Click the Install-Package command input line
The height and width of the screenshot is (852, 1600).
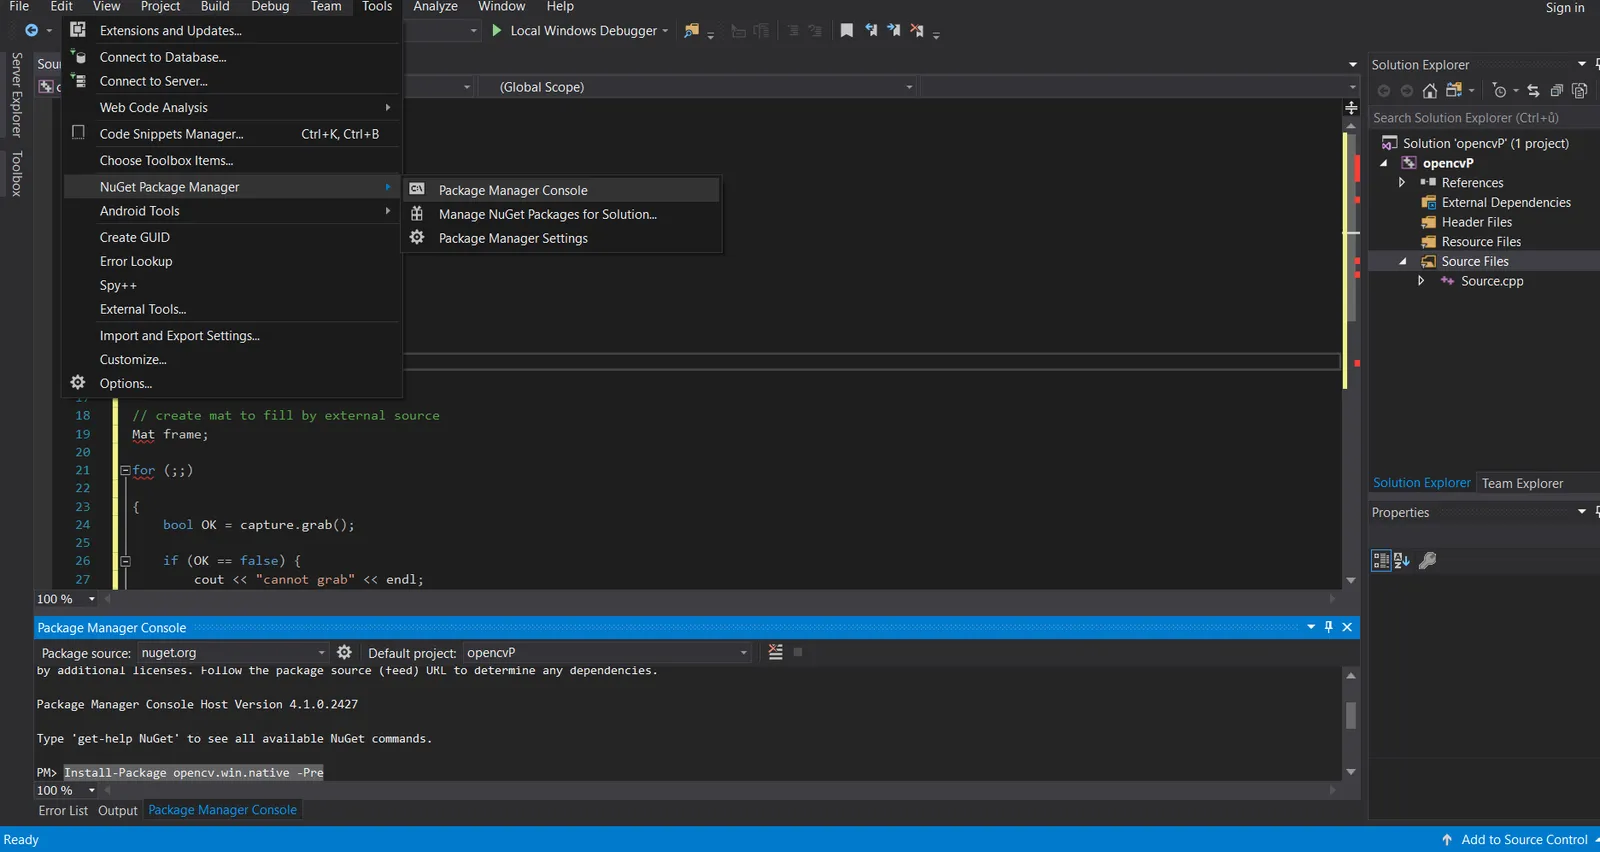tap(194, 773)
